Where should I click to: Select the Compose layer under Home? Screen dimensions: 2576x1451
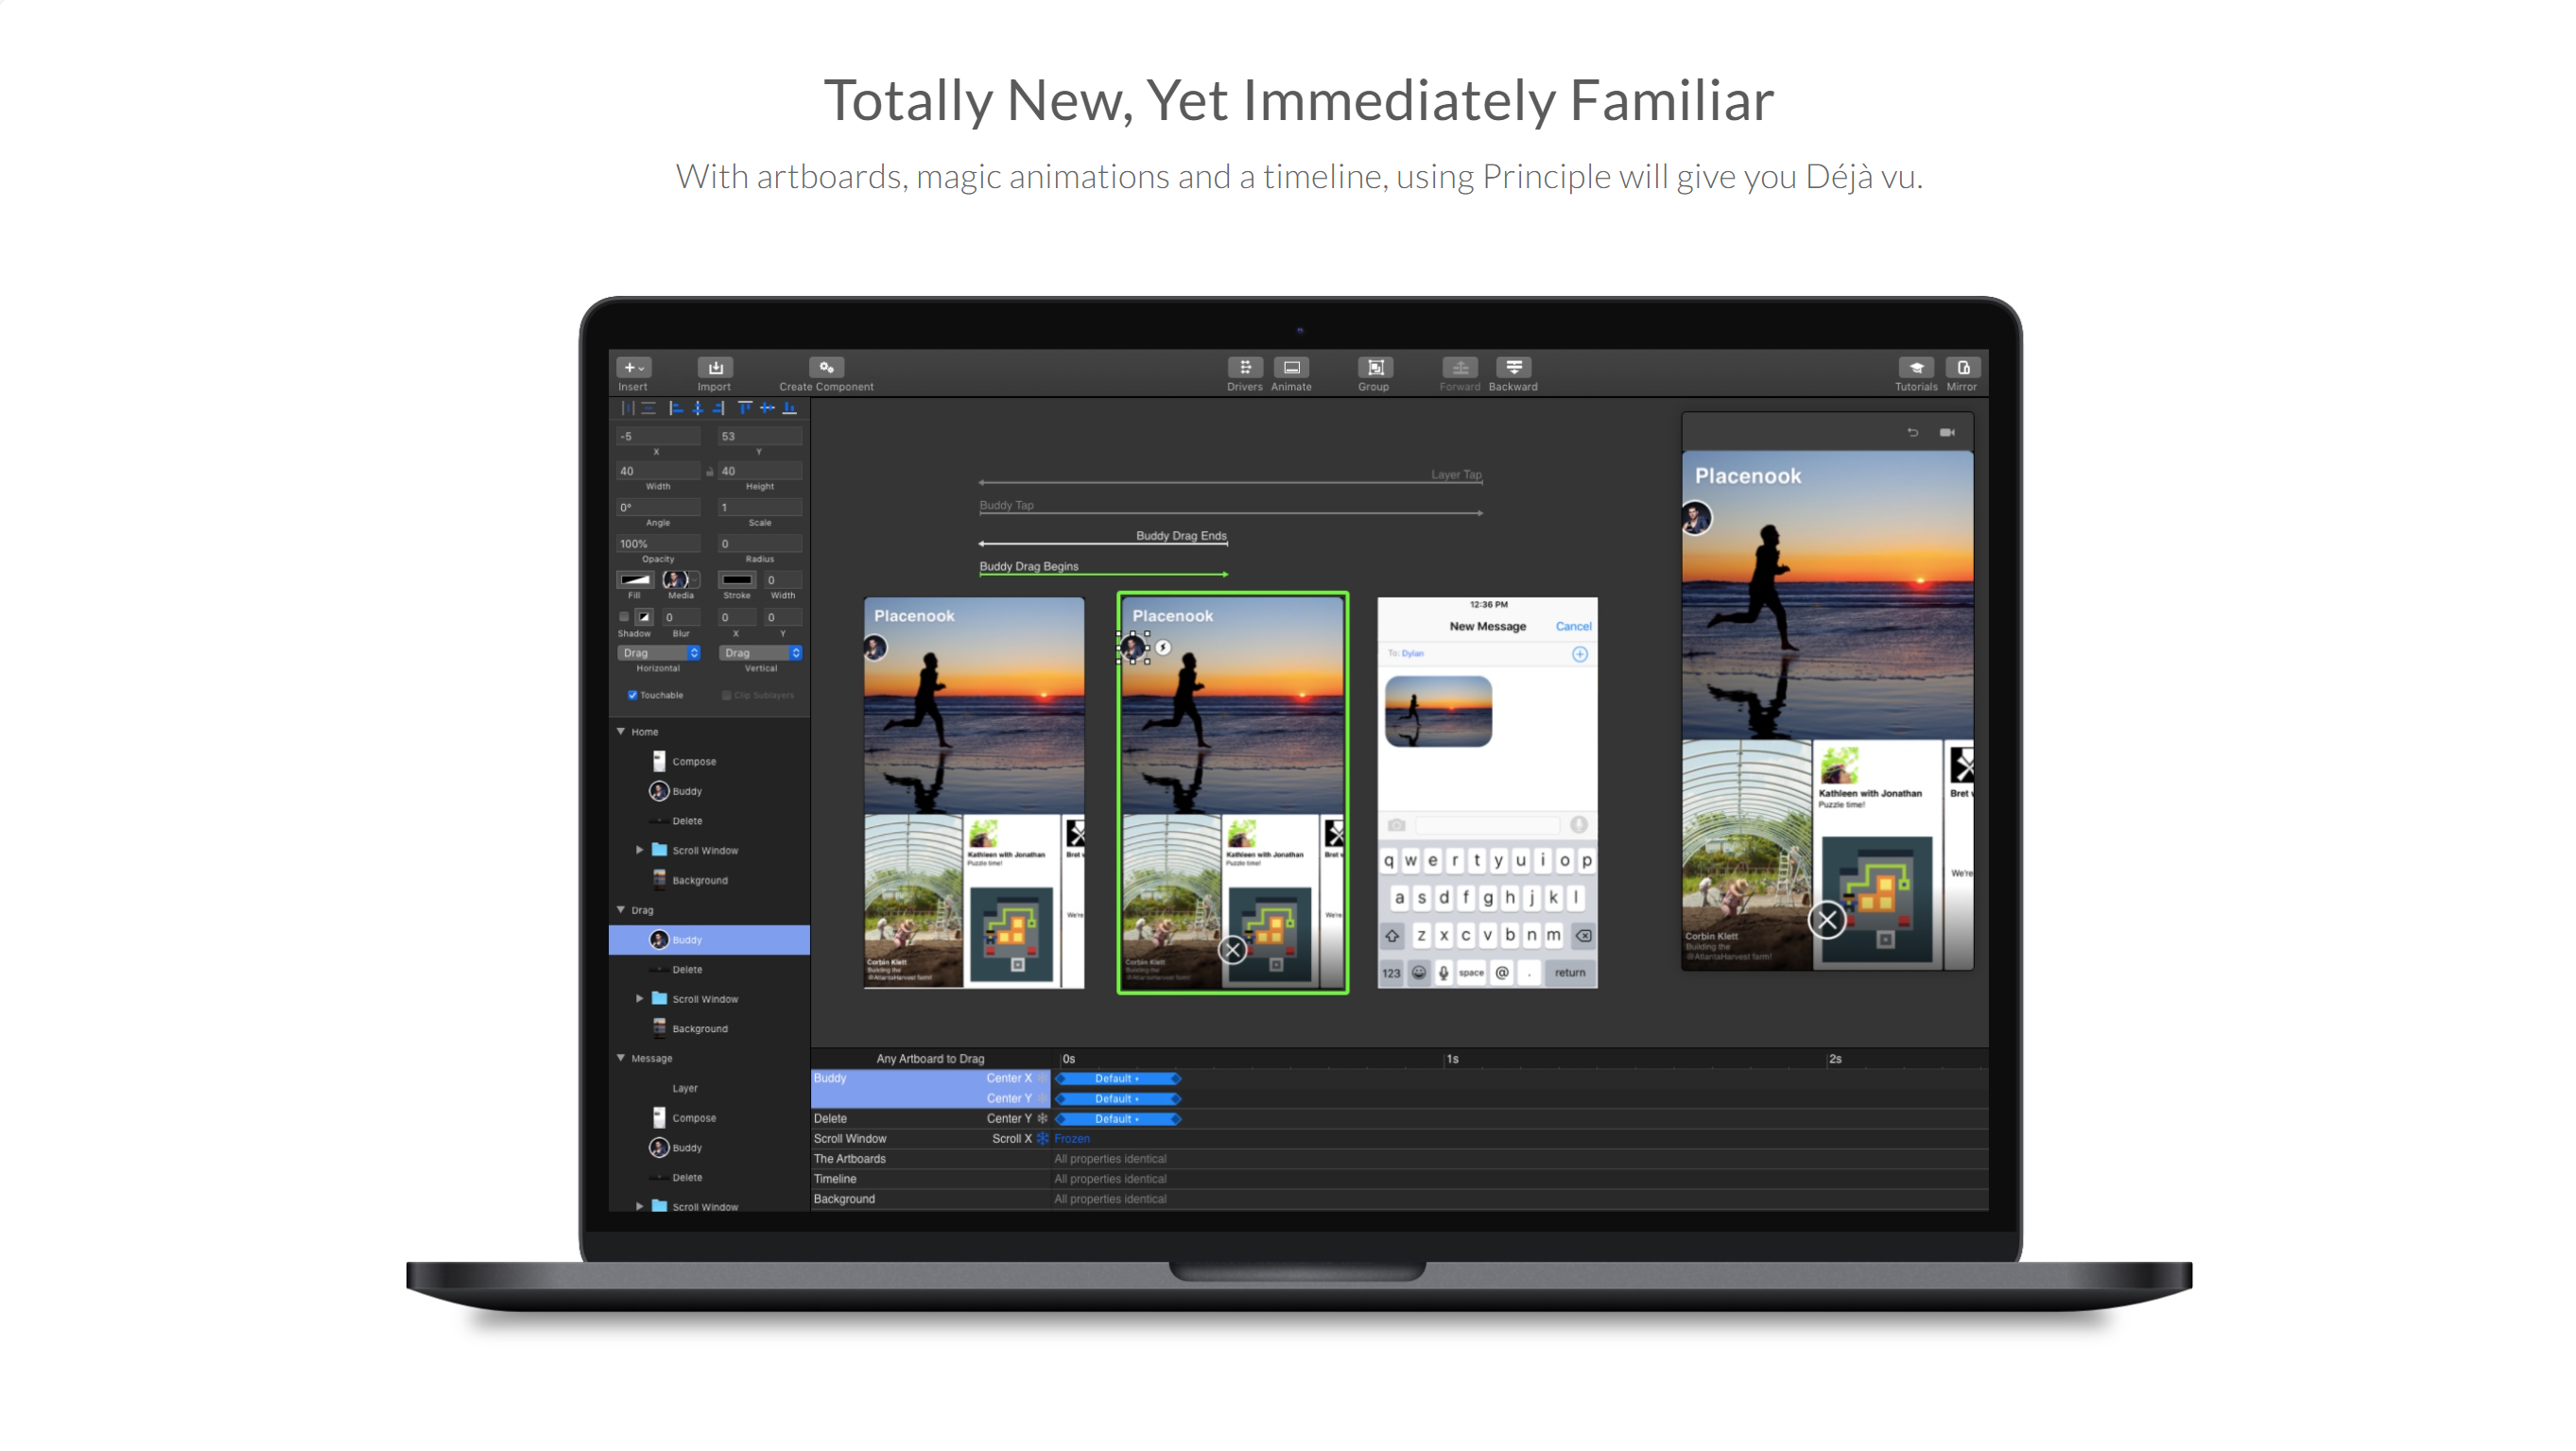click(693, 762)
